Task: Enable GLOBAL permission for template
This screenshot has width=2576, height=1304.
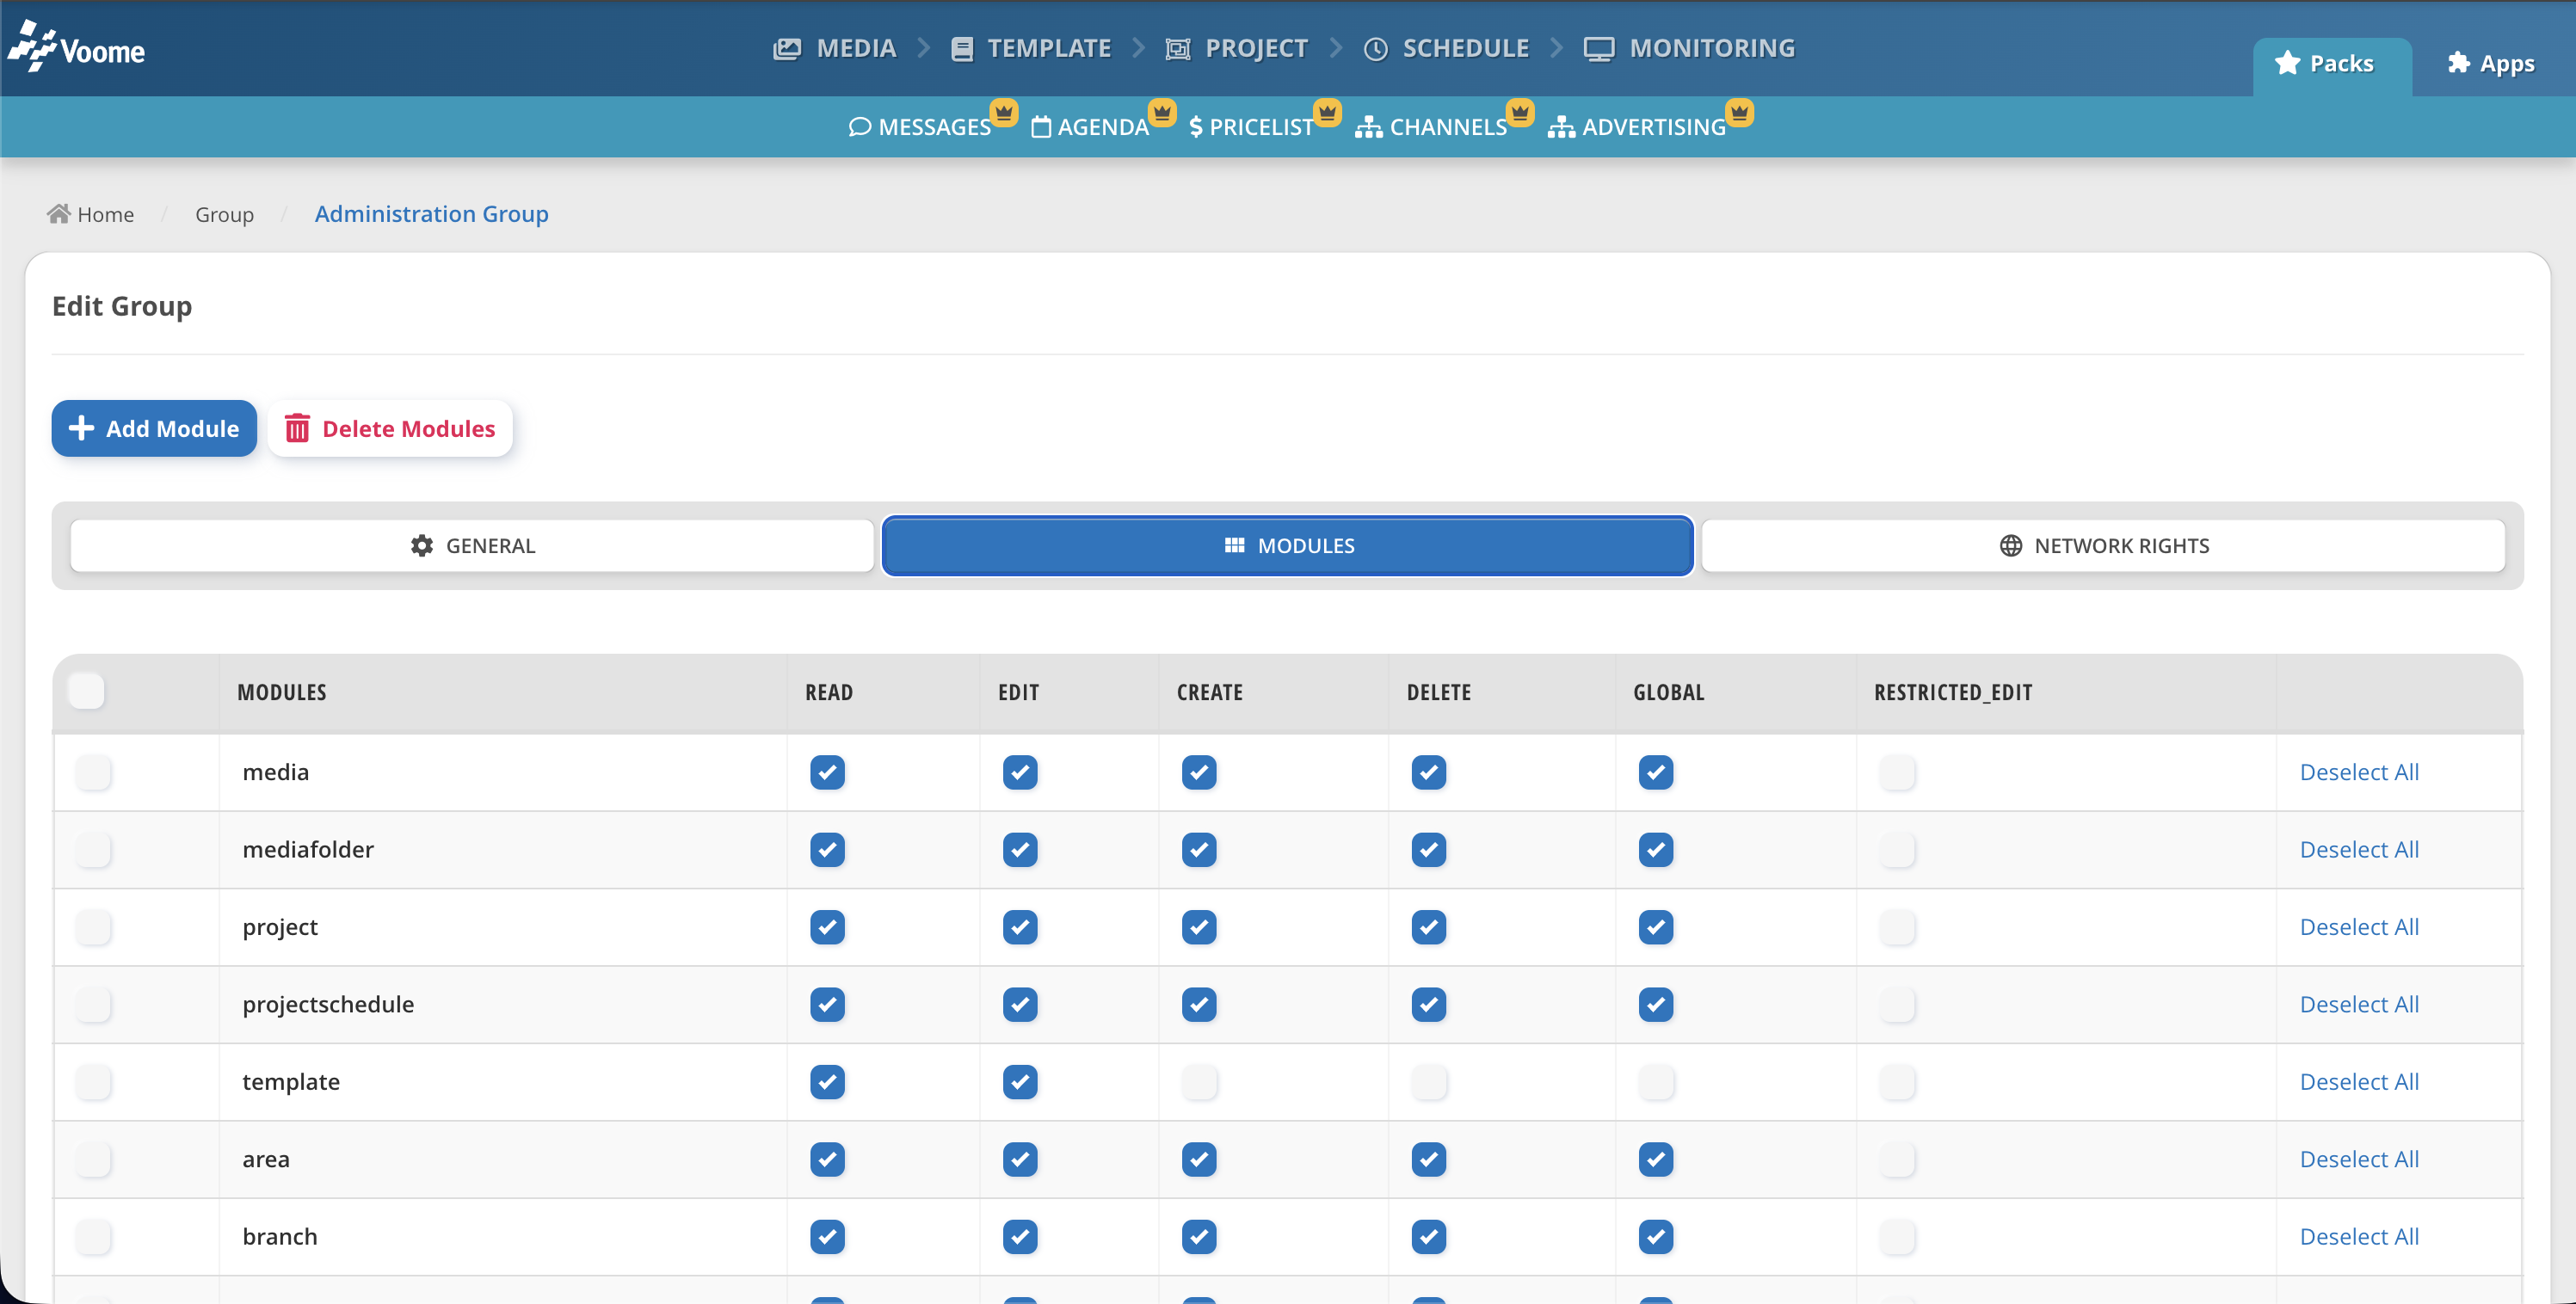Action: [x=1656, y=1081]
